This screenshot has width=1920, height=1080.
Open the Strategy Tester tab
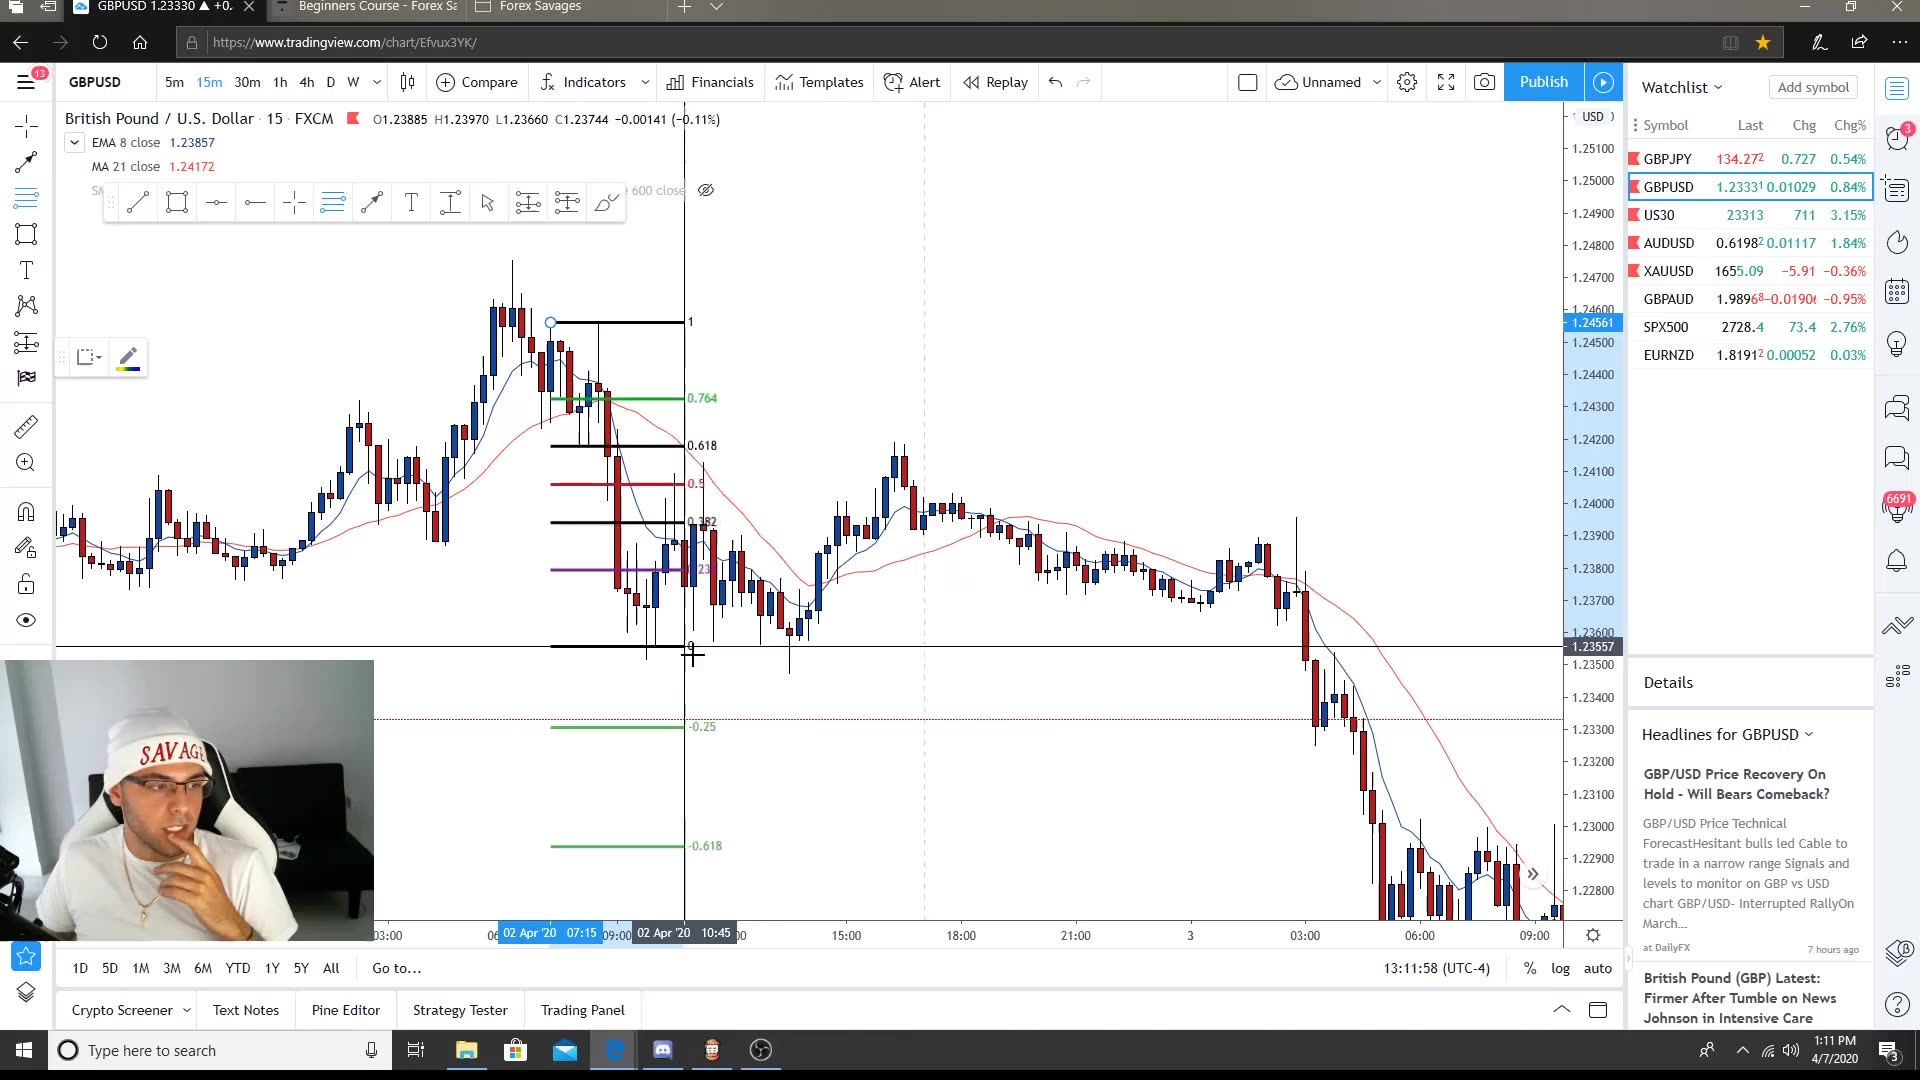click(x=459, y=1010)
